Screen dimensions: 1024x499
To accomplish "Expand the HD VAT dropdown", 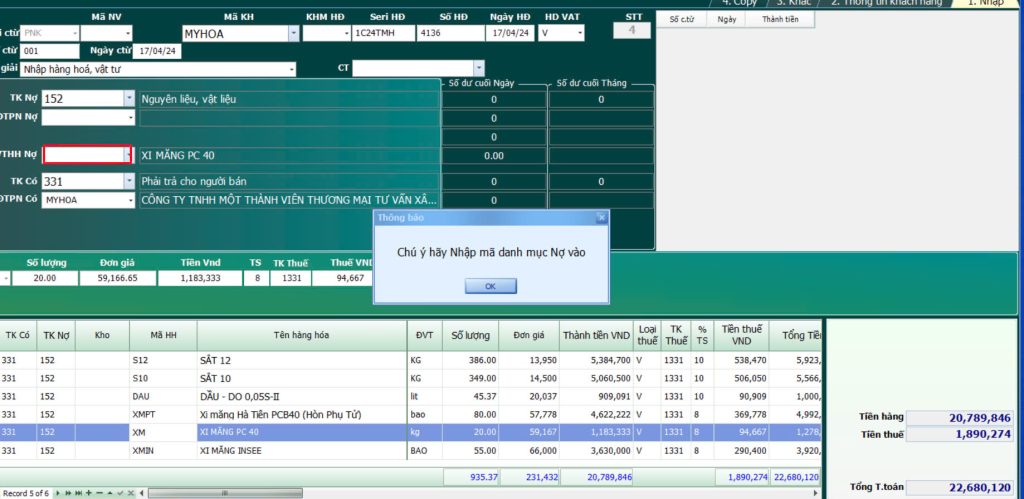I will tap(579, 33).
